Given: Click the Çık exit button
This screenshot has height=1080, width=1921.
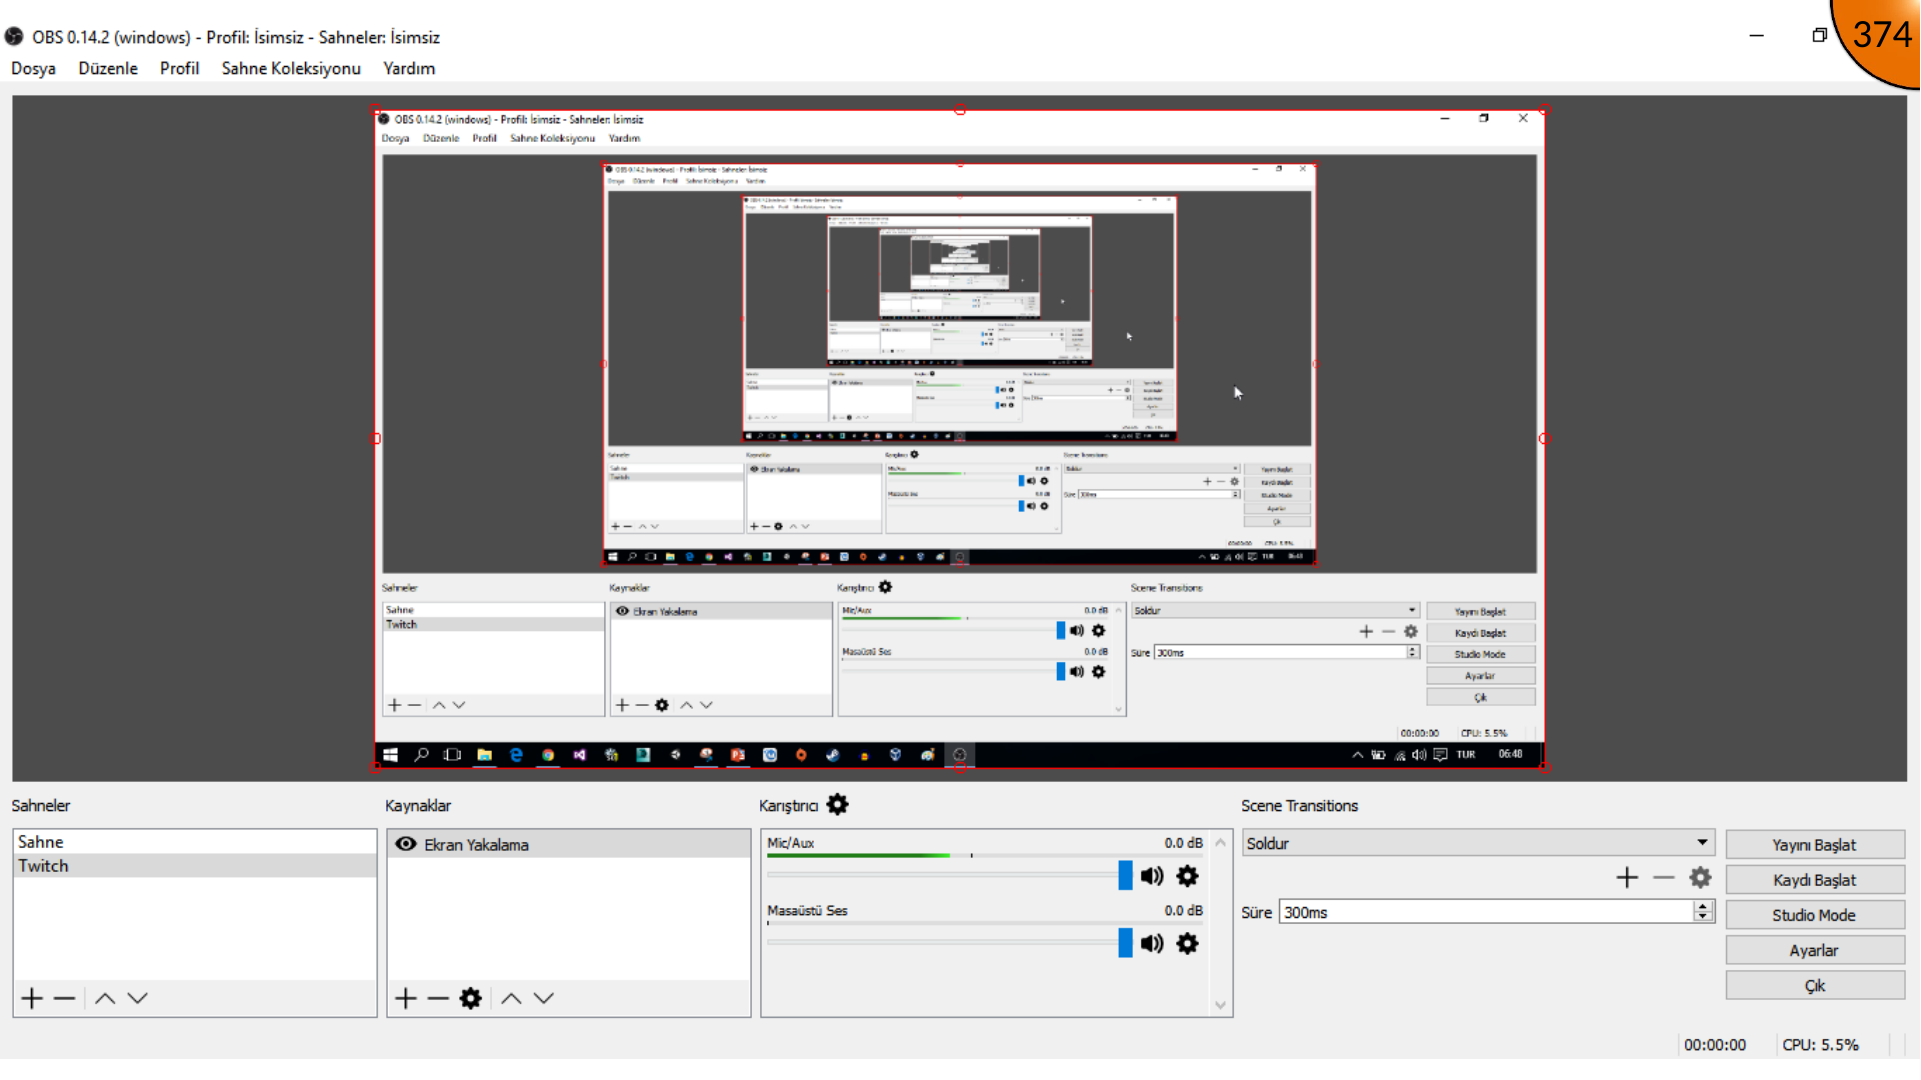Looking at the screenshot, I should coord(1814,985).
